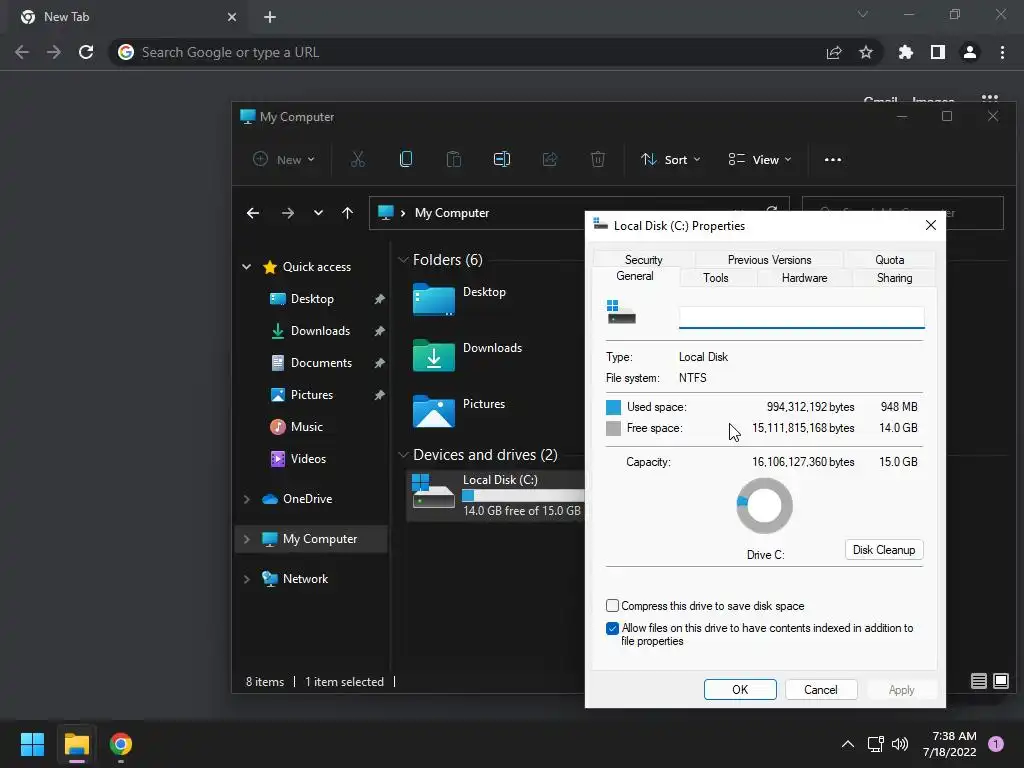Screen dimensions: 1024x768
Task: Click OK in the Properties dialog
Action: (740, 690)
